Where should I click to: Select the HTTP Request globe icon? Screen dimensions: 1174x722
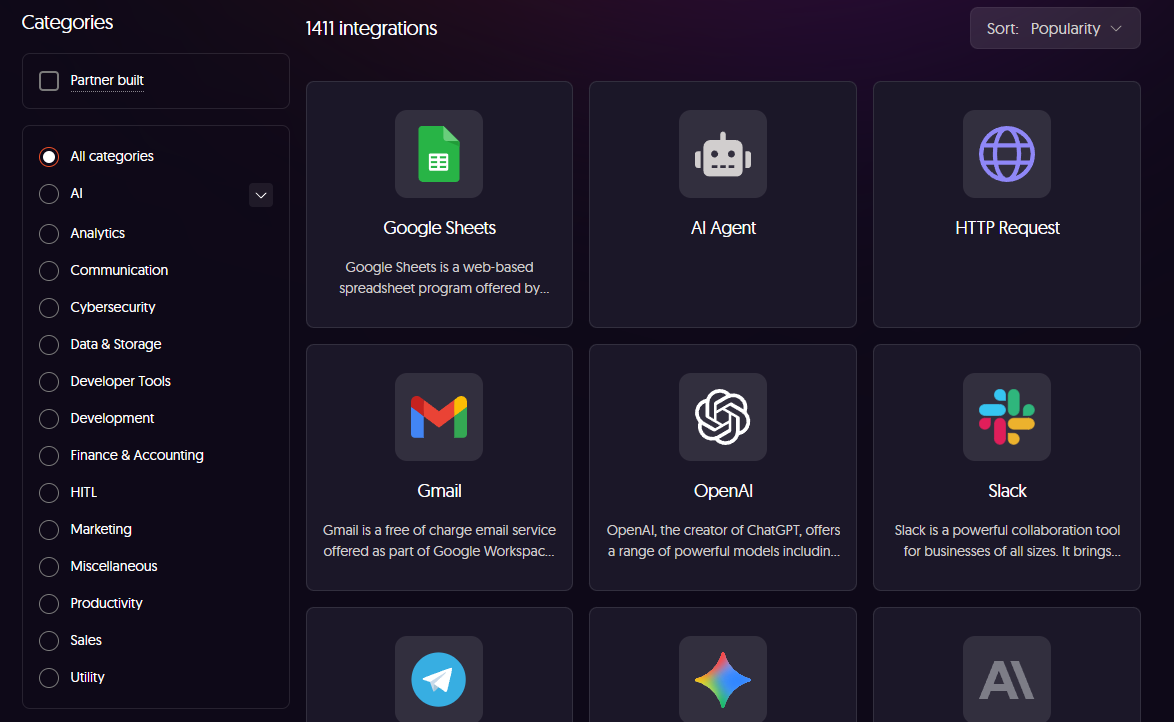[x=1006, y=154]
